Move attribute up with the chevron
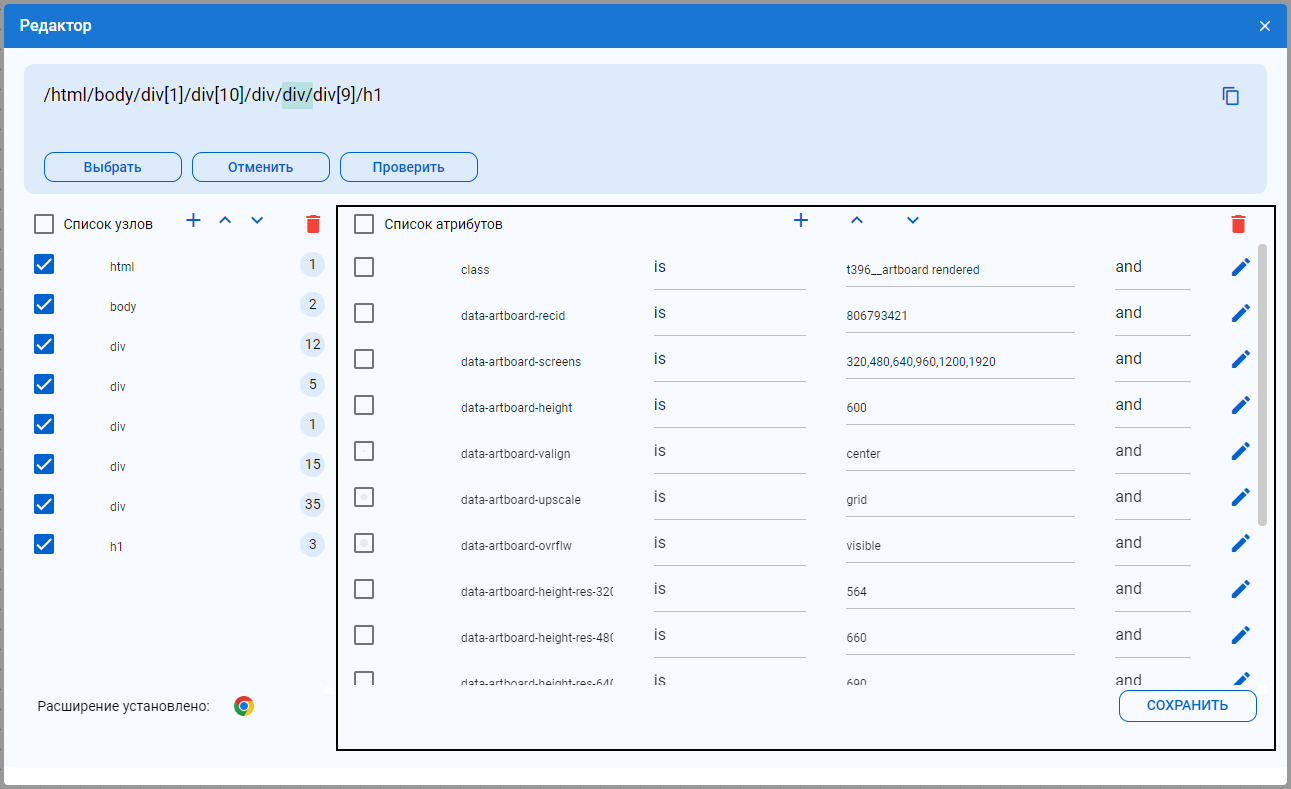This screenshot has width=1291, height=789. pos(856,220)
